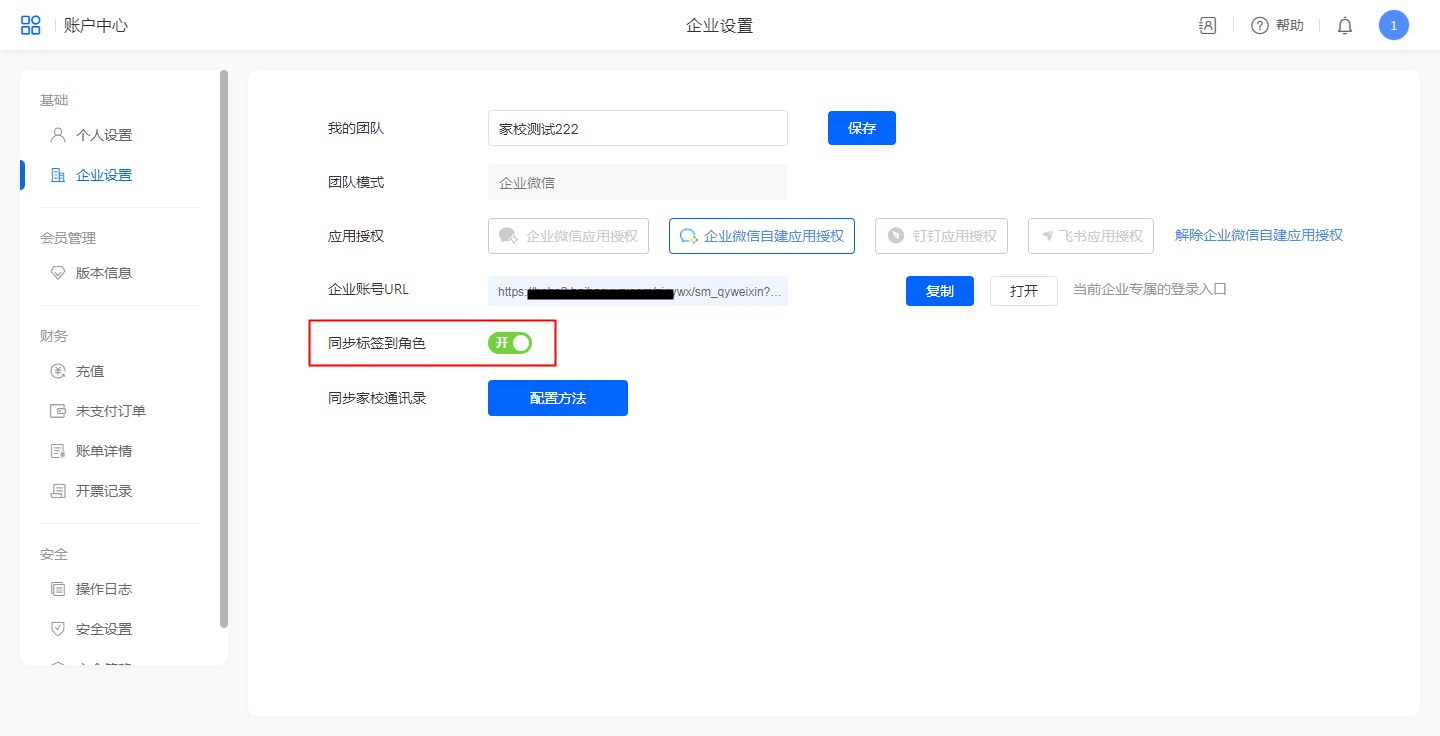Click the 我的团队 name input field
1440x736 pixels.
[x=637, y=128]
